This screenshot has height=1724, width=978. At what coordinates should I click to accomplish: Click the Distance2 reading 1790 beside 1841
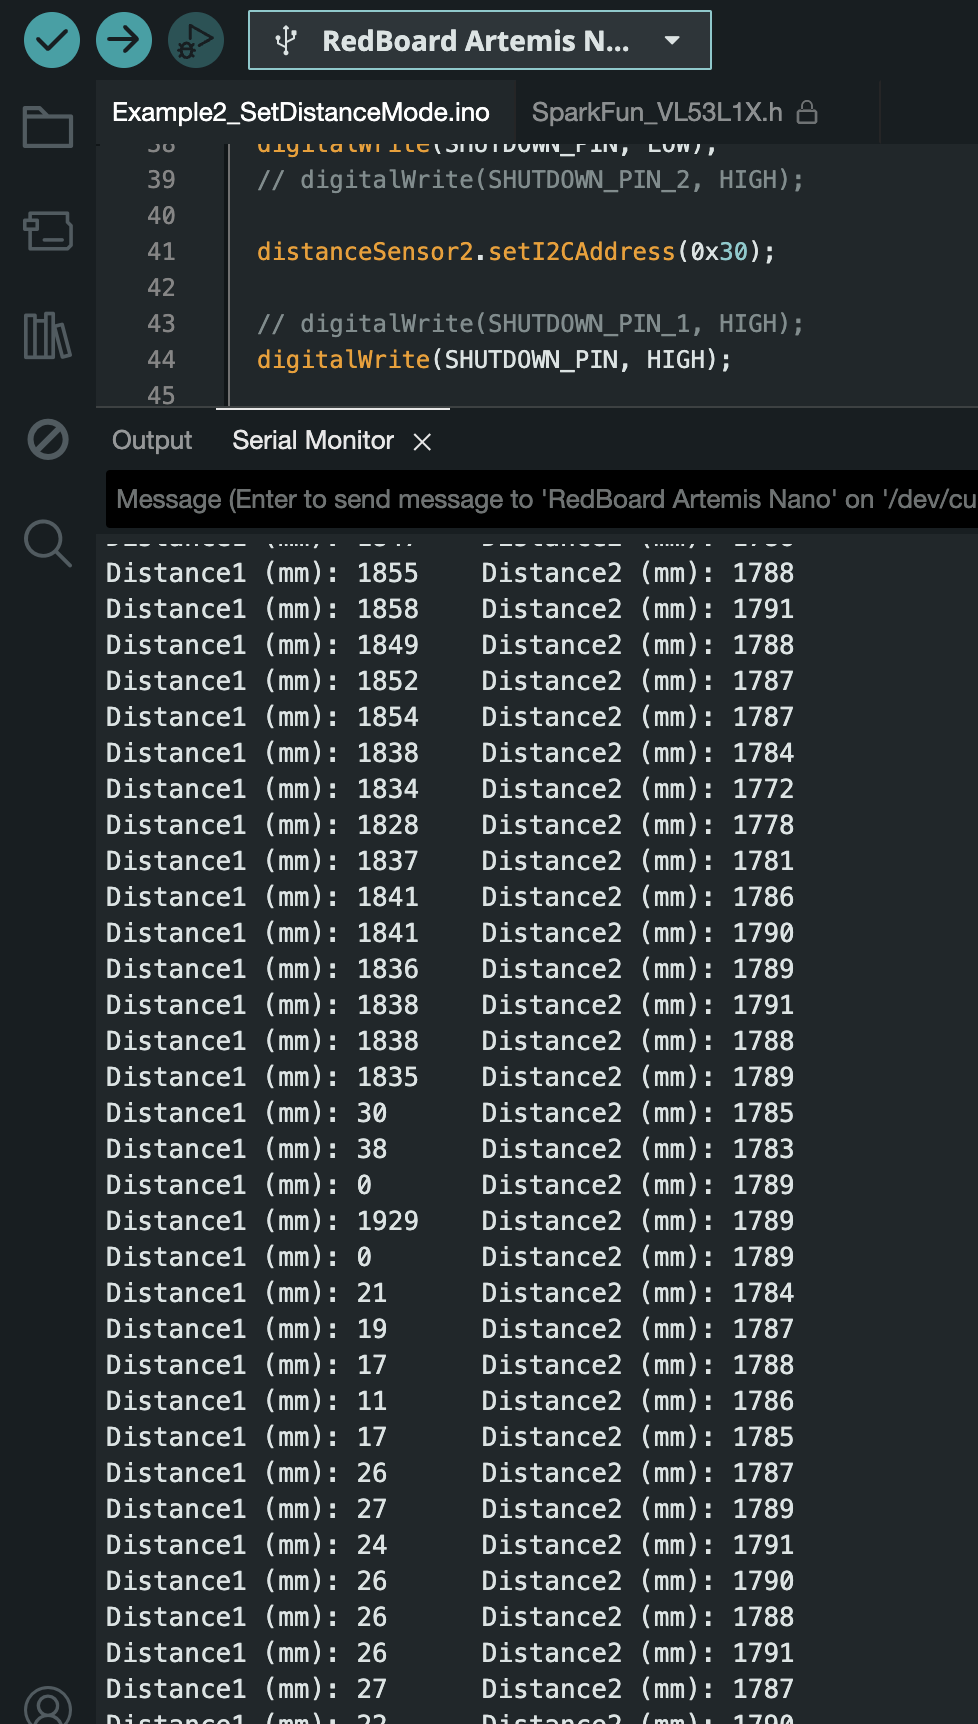763,933
